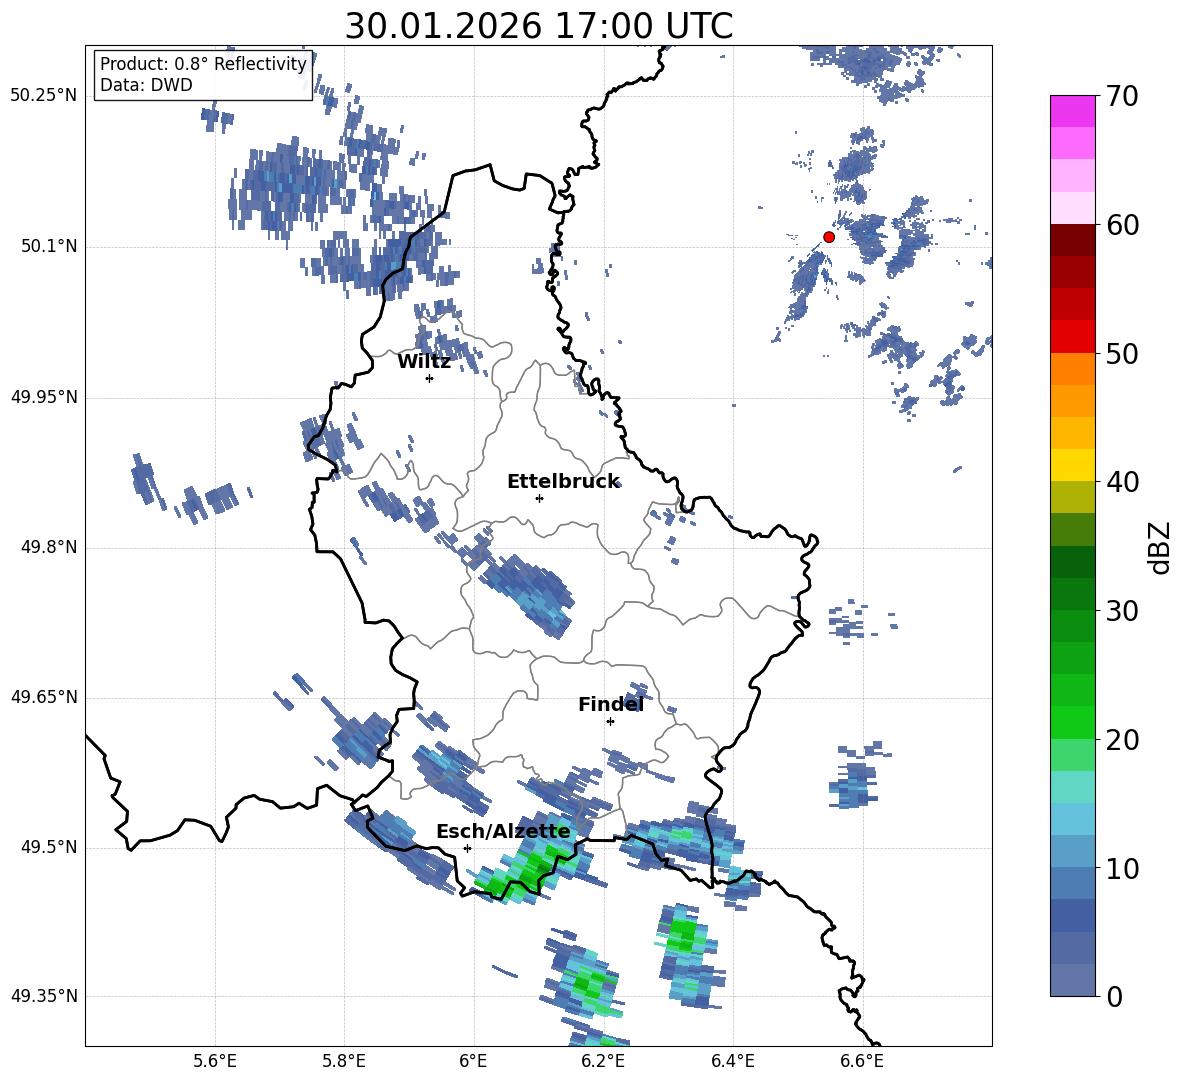Click the colorbar label 60
1184x1081 pixels.
[1122, 225]
